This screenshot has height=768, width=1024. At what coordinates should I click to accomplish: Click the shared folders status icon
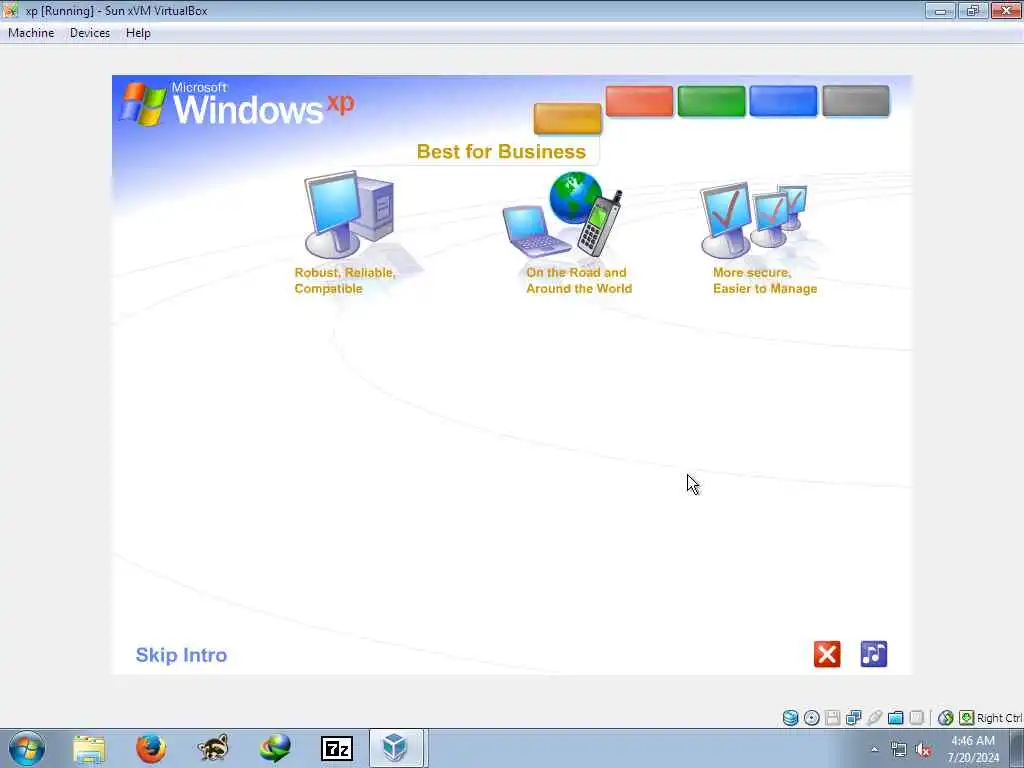[x=895, y=718]
